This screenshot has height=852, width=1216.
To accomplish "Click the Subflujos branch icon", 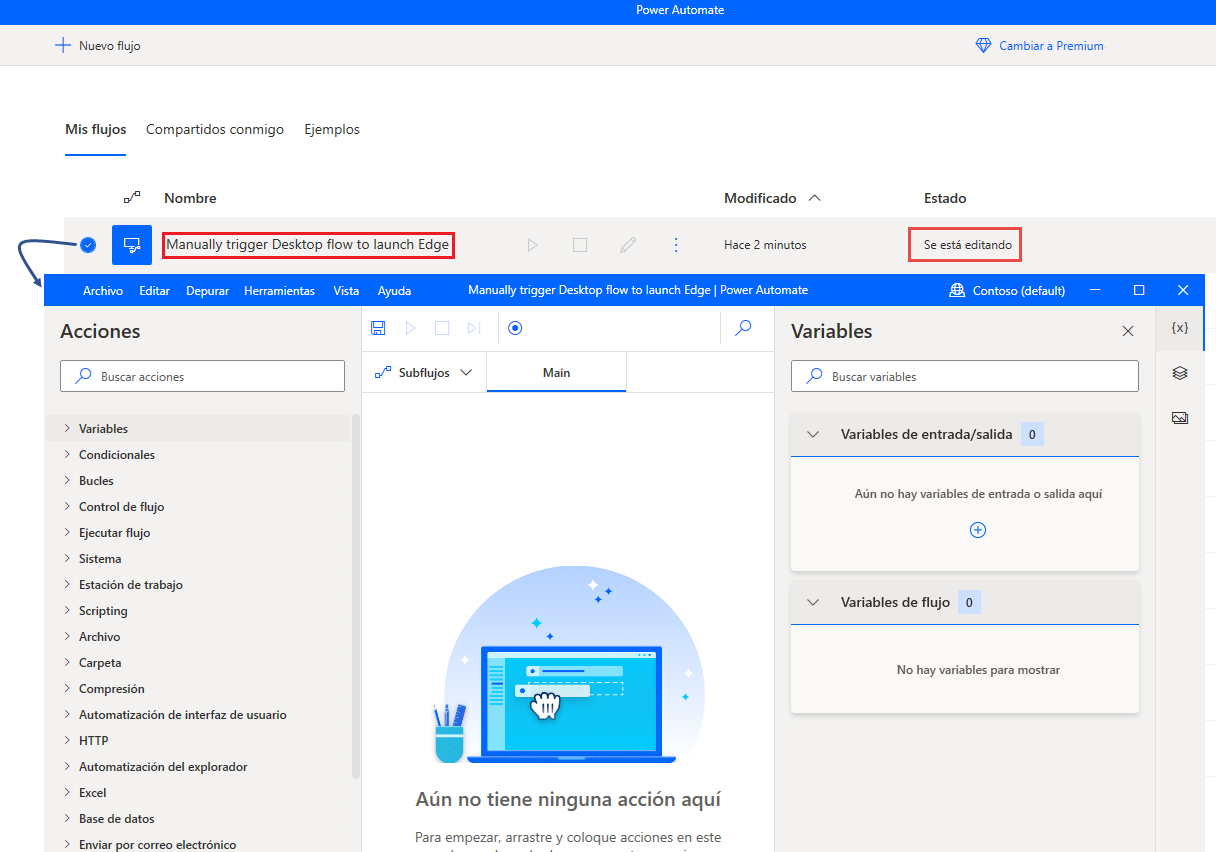I will click(383, 373).
